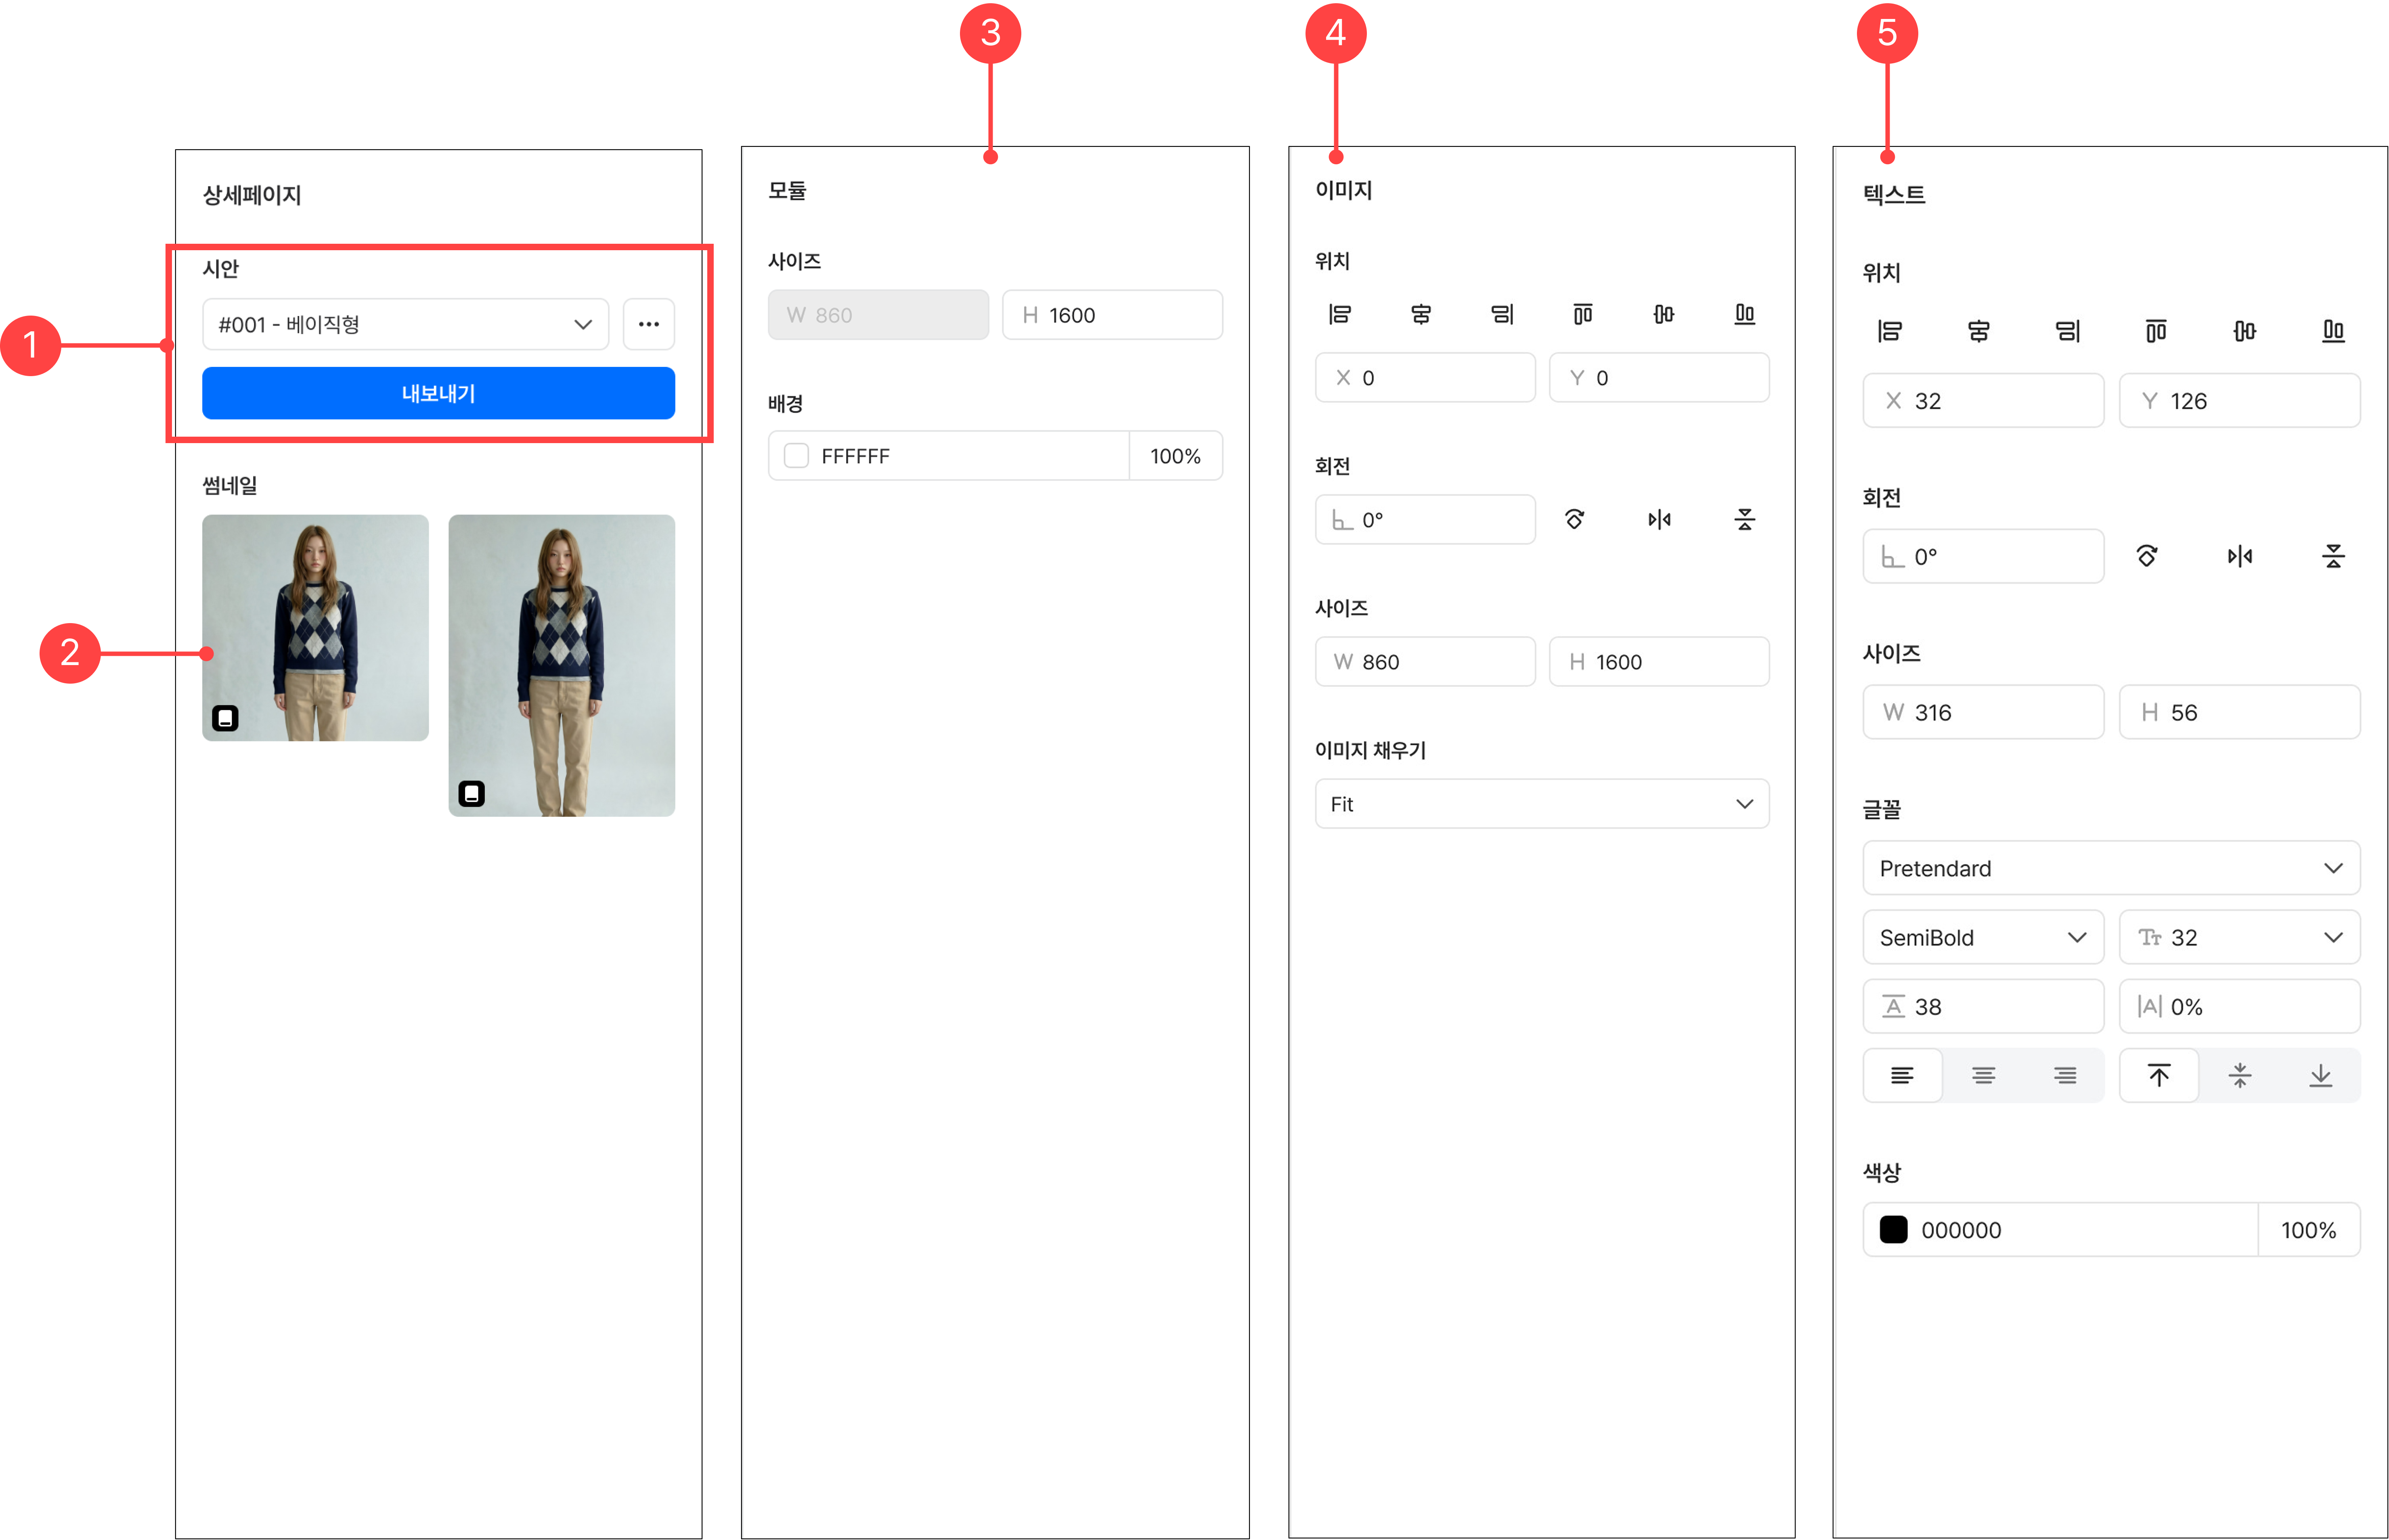The image size is (2389, 1540).
Task: Click the 텍스트 Y position field 126
Action: (2240, 401)
